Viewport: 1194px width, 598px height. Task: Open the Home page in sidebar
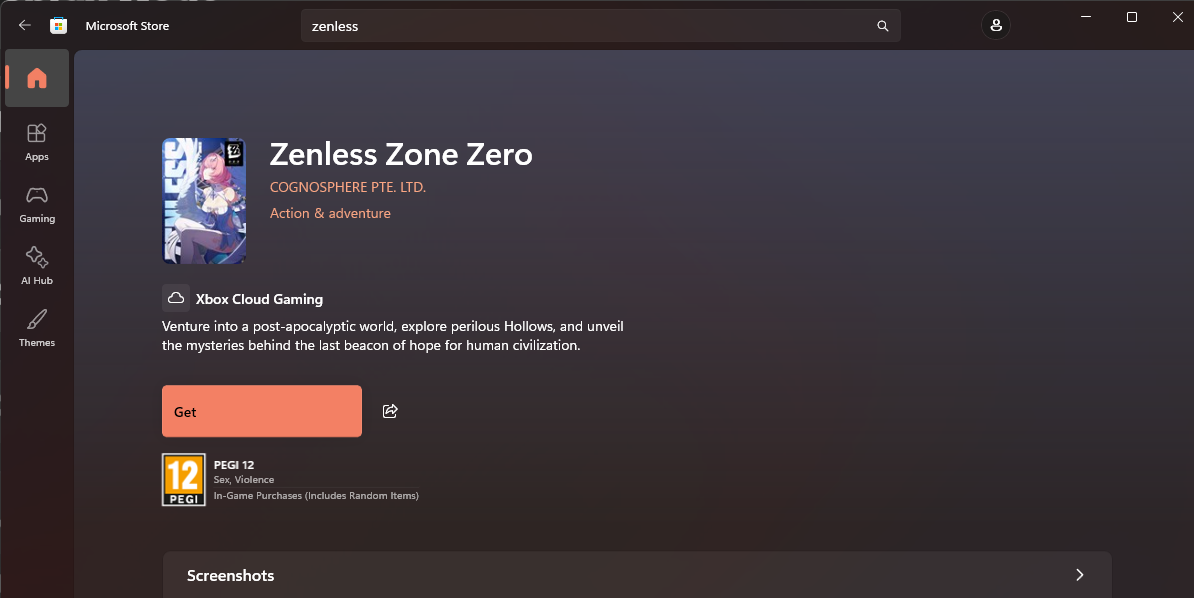pos(37,78)
